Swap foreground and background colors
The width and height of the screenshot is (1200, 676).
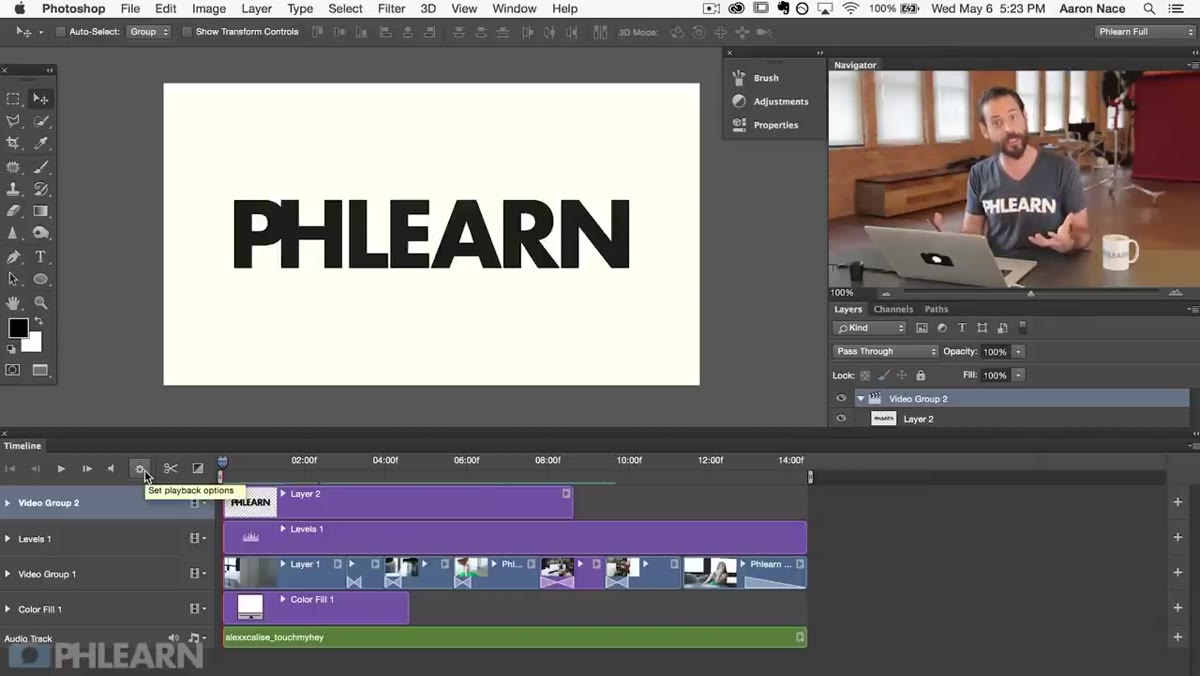coord(38,322)
